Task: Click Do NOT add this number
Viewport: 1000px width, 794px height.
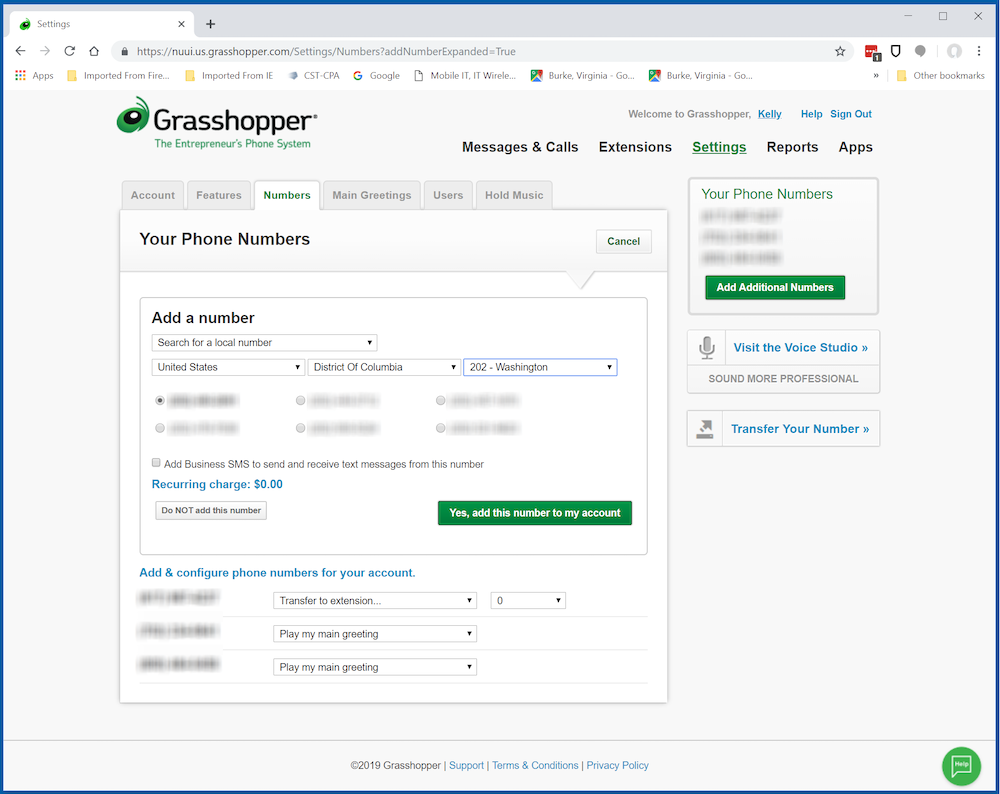Action: click(211, 510)
